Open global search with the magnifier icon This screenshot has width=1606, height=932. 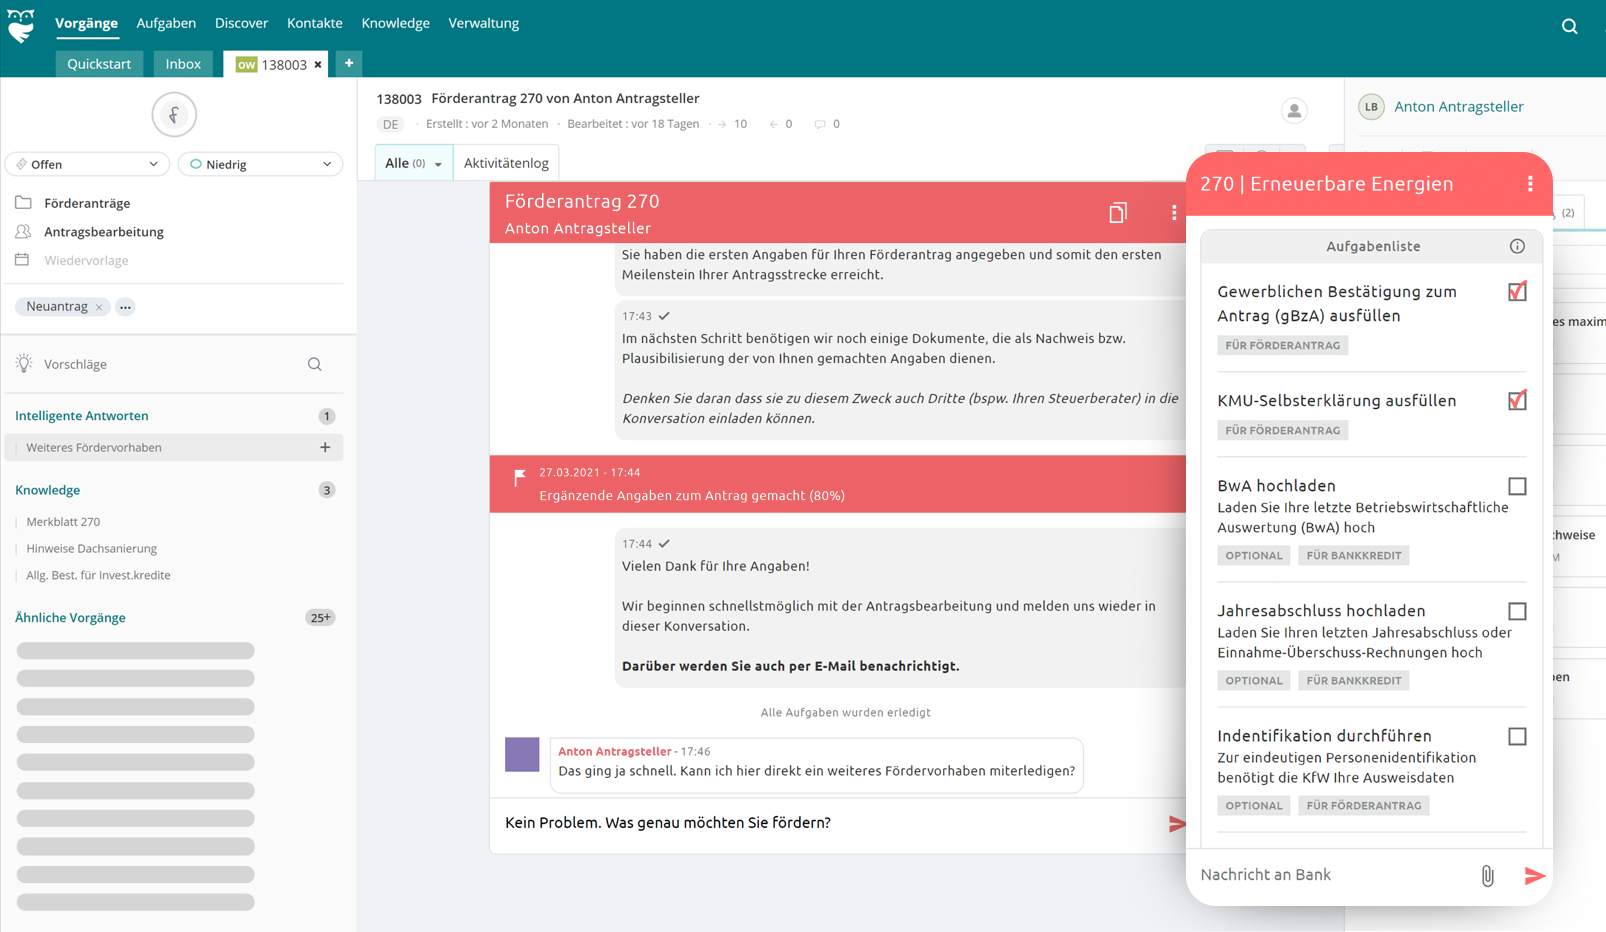click(x=1569, y=25)
